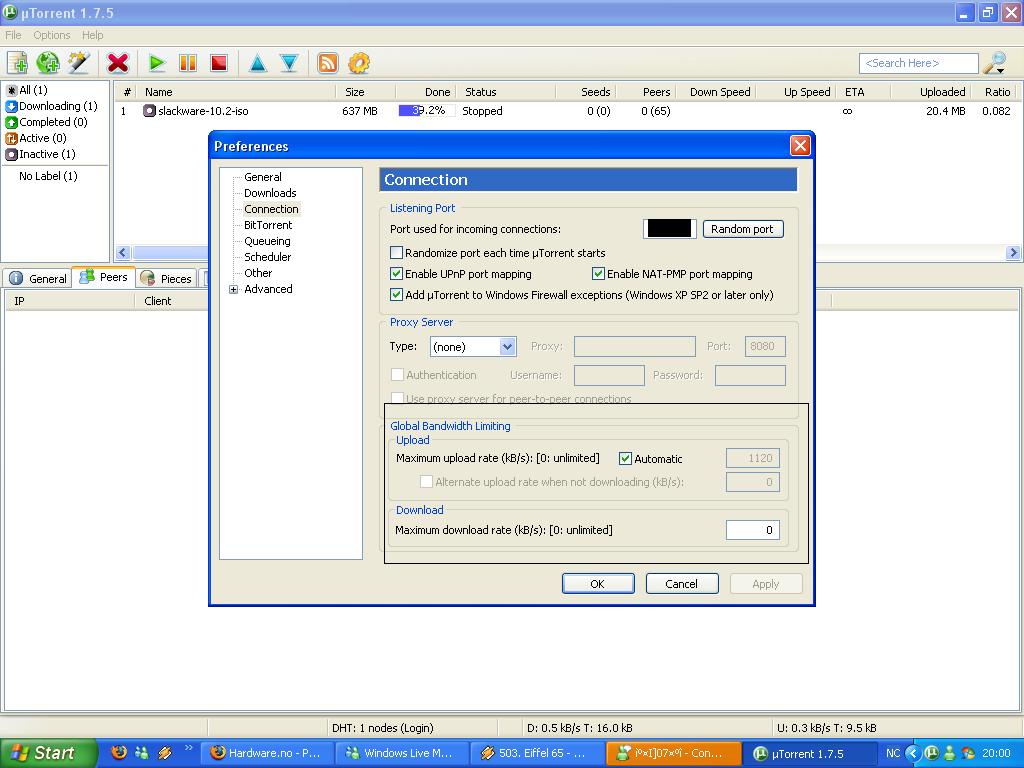Click the Client column header in Peers
This screenshot has width=1024, height=768.
coord(171,301)
